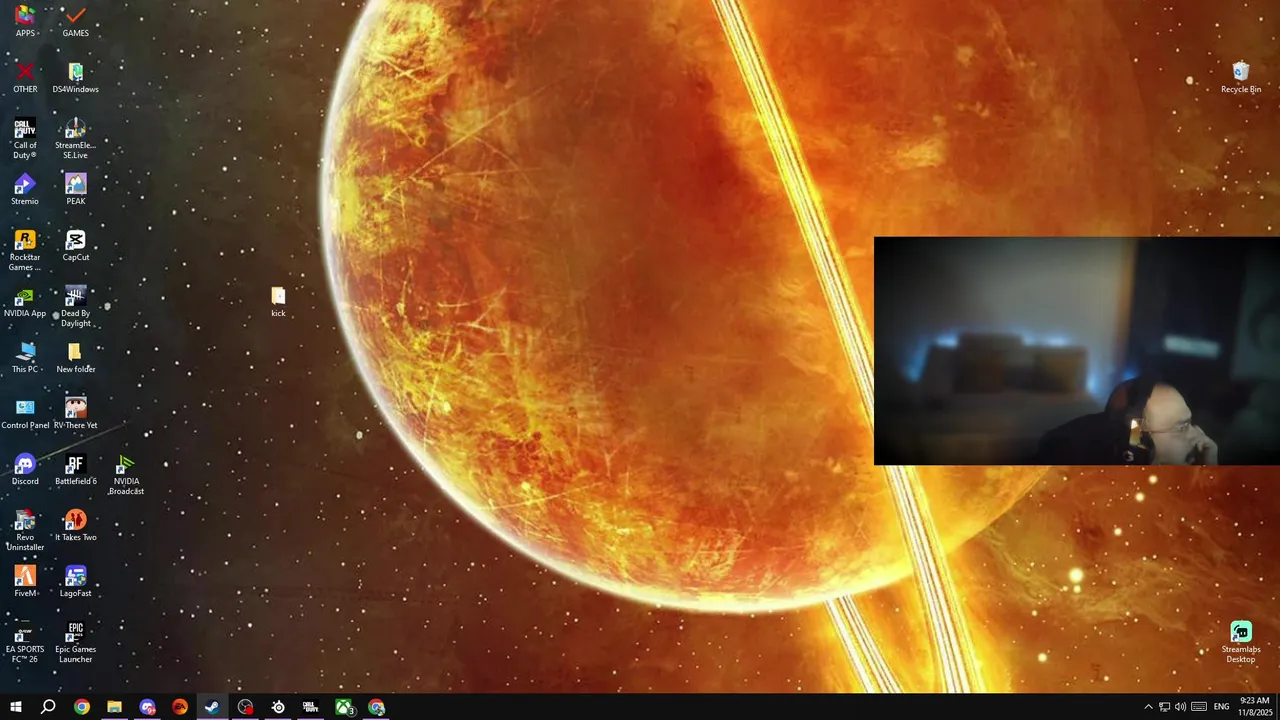Select the Battlefield 6 icon
Screen dimensions: 1280x720
[x=76, y=470]
